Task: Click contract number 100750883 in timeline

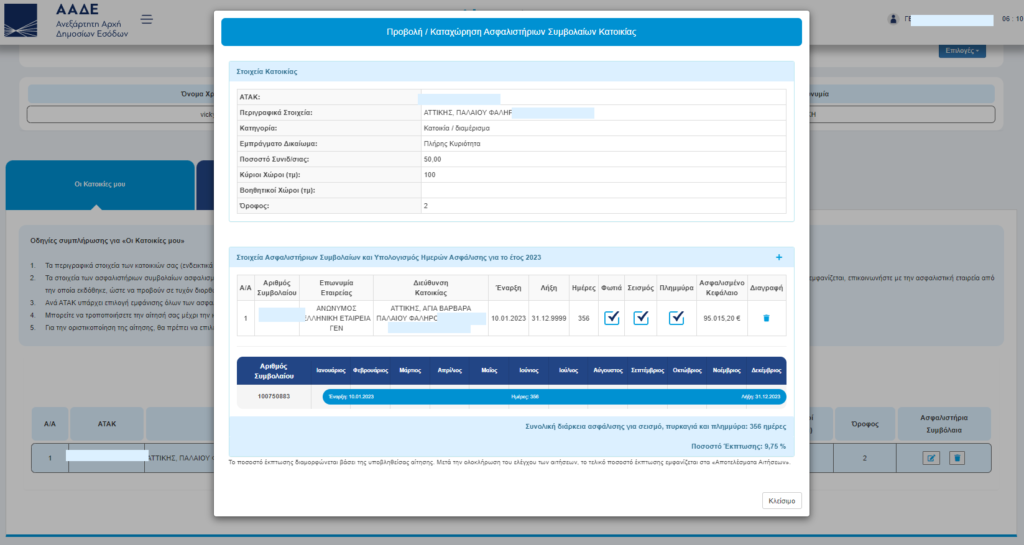Action: (x=275, y=397)
